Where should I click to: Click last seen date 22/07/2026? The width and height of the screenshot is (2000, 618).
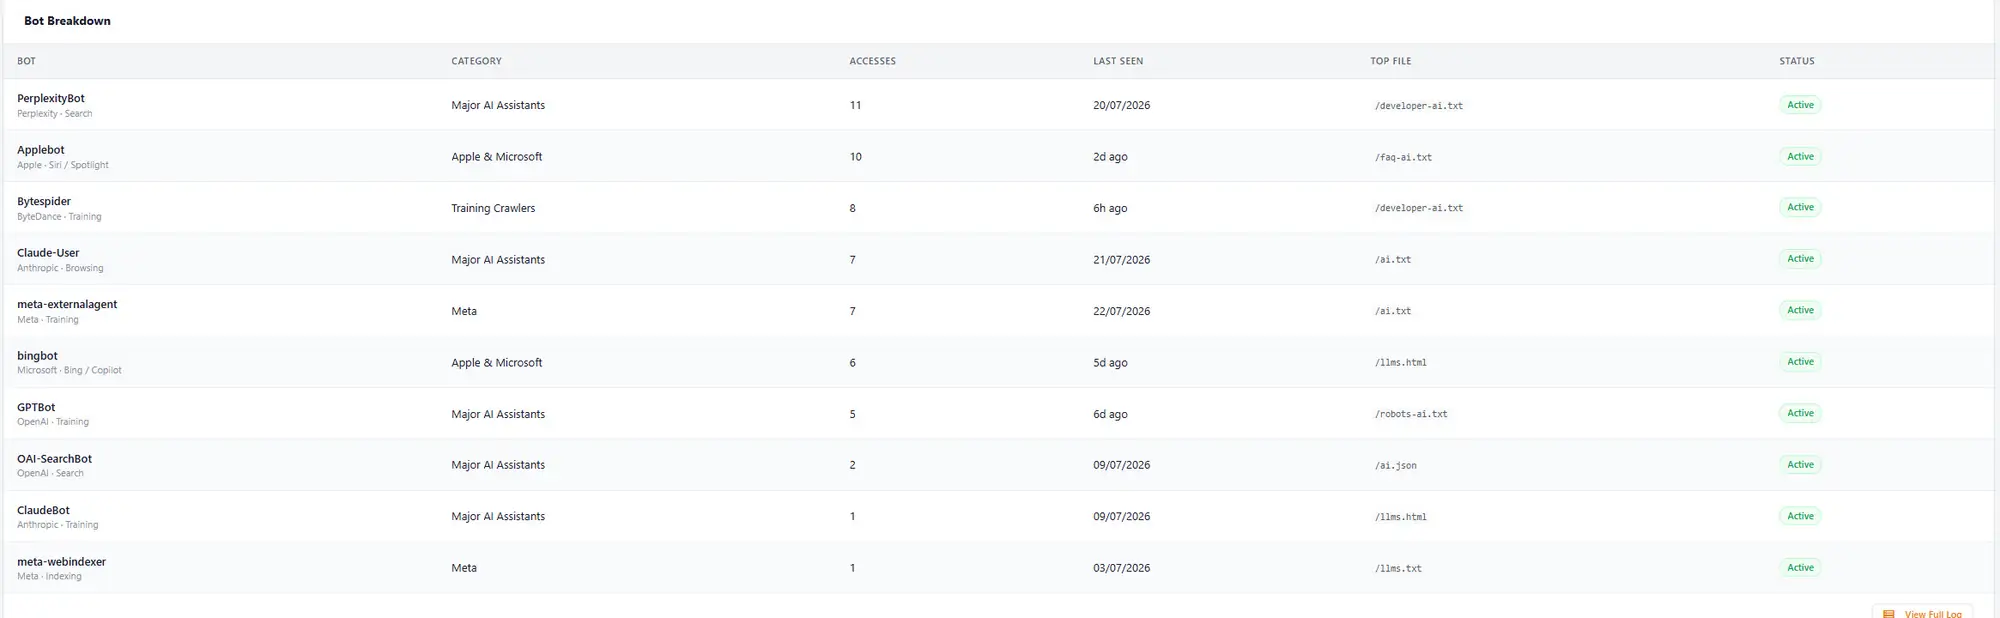pos(1121,311)
